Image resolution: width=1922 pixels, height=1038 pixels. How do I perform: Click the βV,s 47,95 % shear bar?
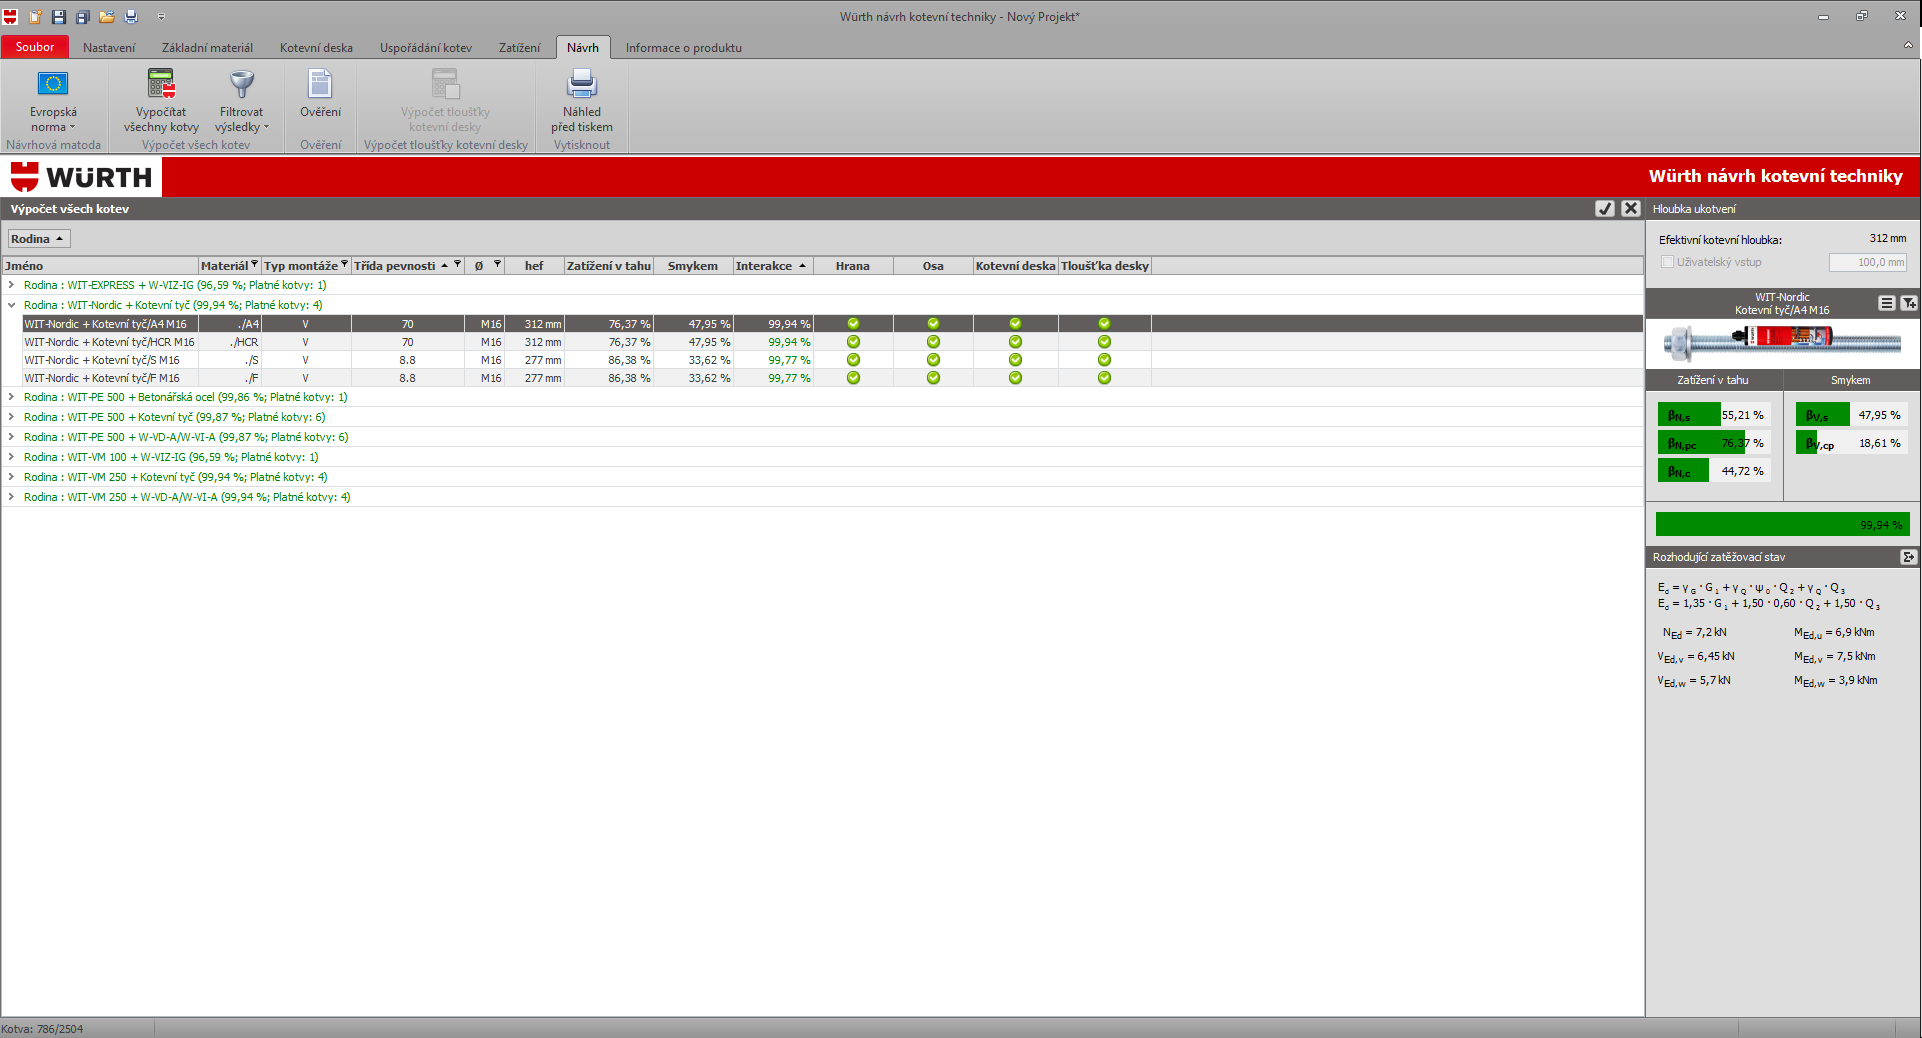coord(1851,415)
